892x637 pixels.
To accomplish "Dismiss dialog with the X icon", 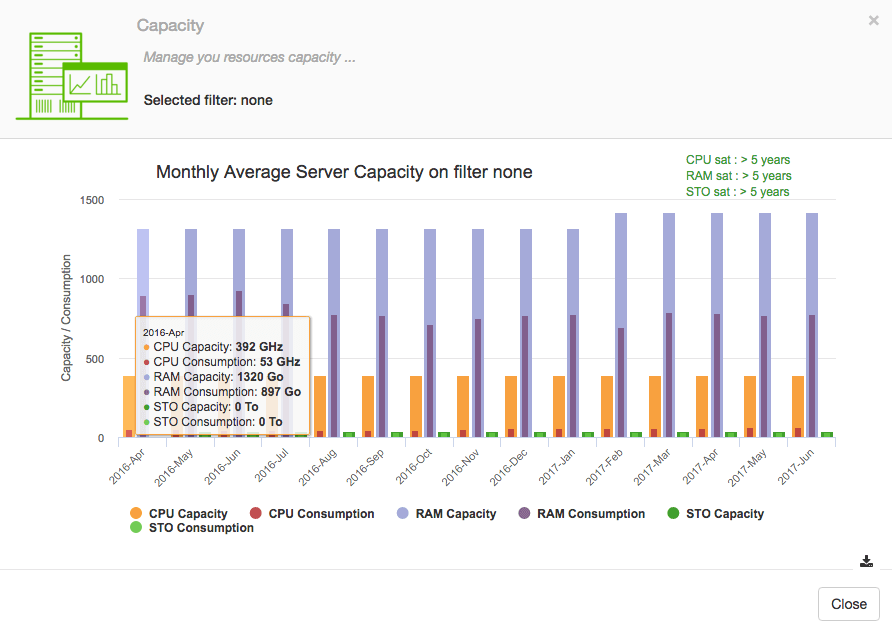I will (x=873, y=21).
